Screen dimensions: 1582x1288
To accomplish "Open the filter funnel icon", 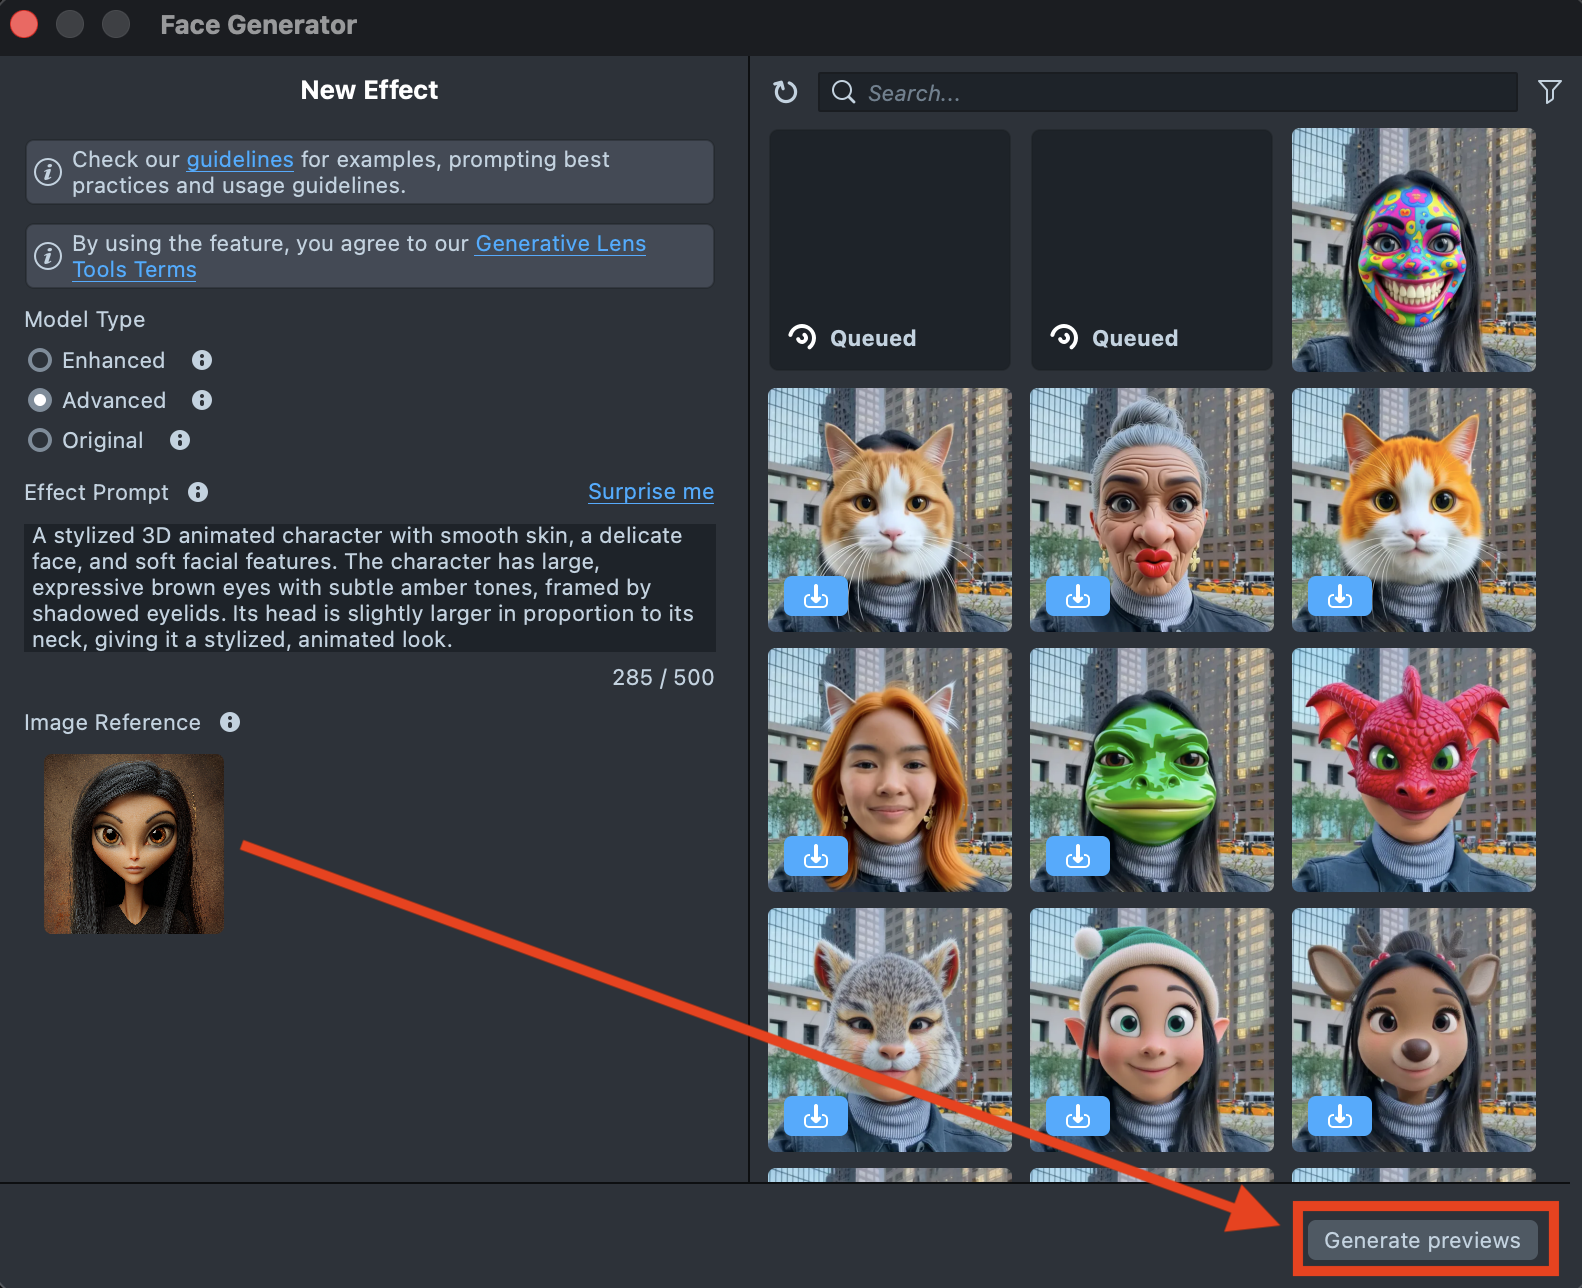I will [x=1549, y=92].
